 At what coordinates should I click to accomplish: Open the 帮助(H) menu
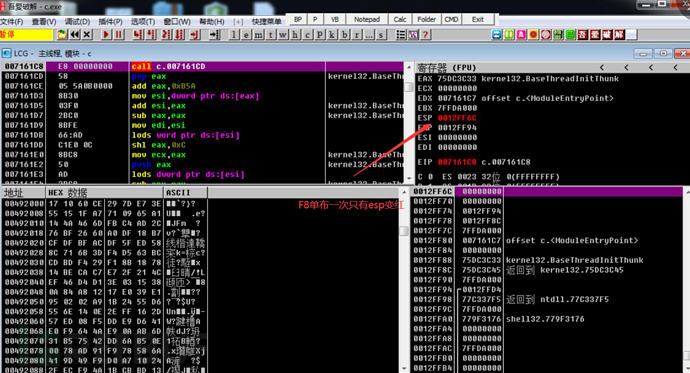212,21
